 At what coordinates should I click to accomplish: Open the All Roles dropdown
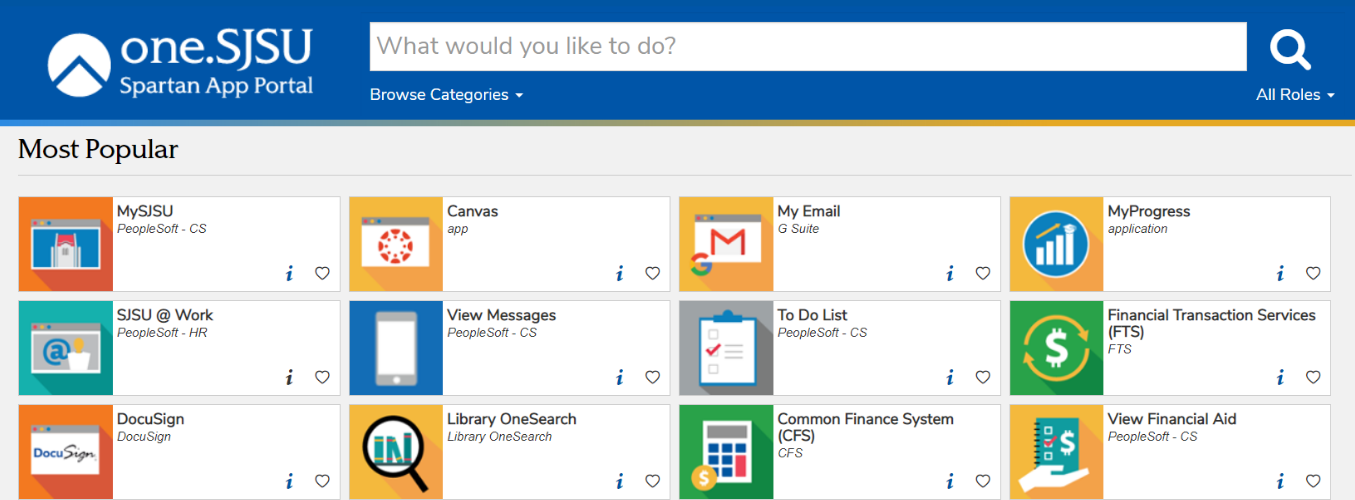[x=1295, y=95]
